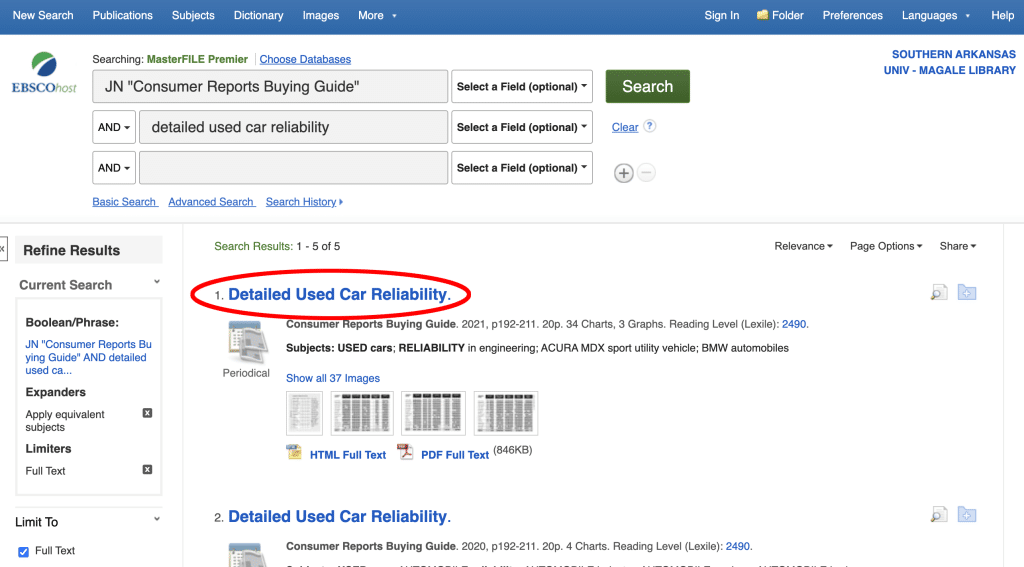1024x567 pixels.
Task: Click the Choose Databases link
Action: (x=305, y=60)
